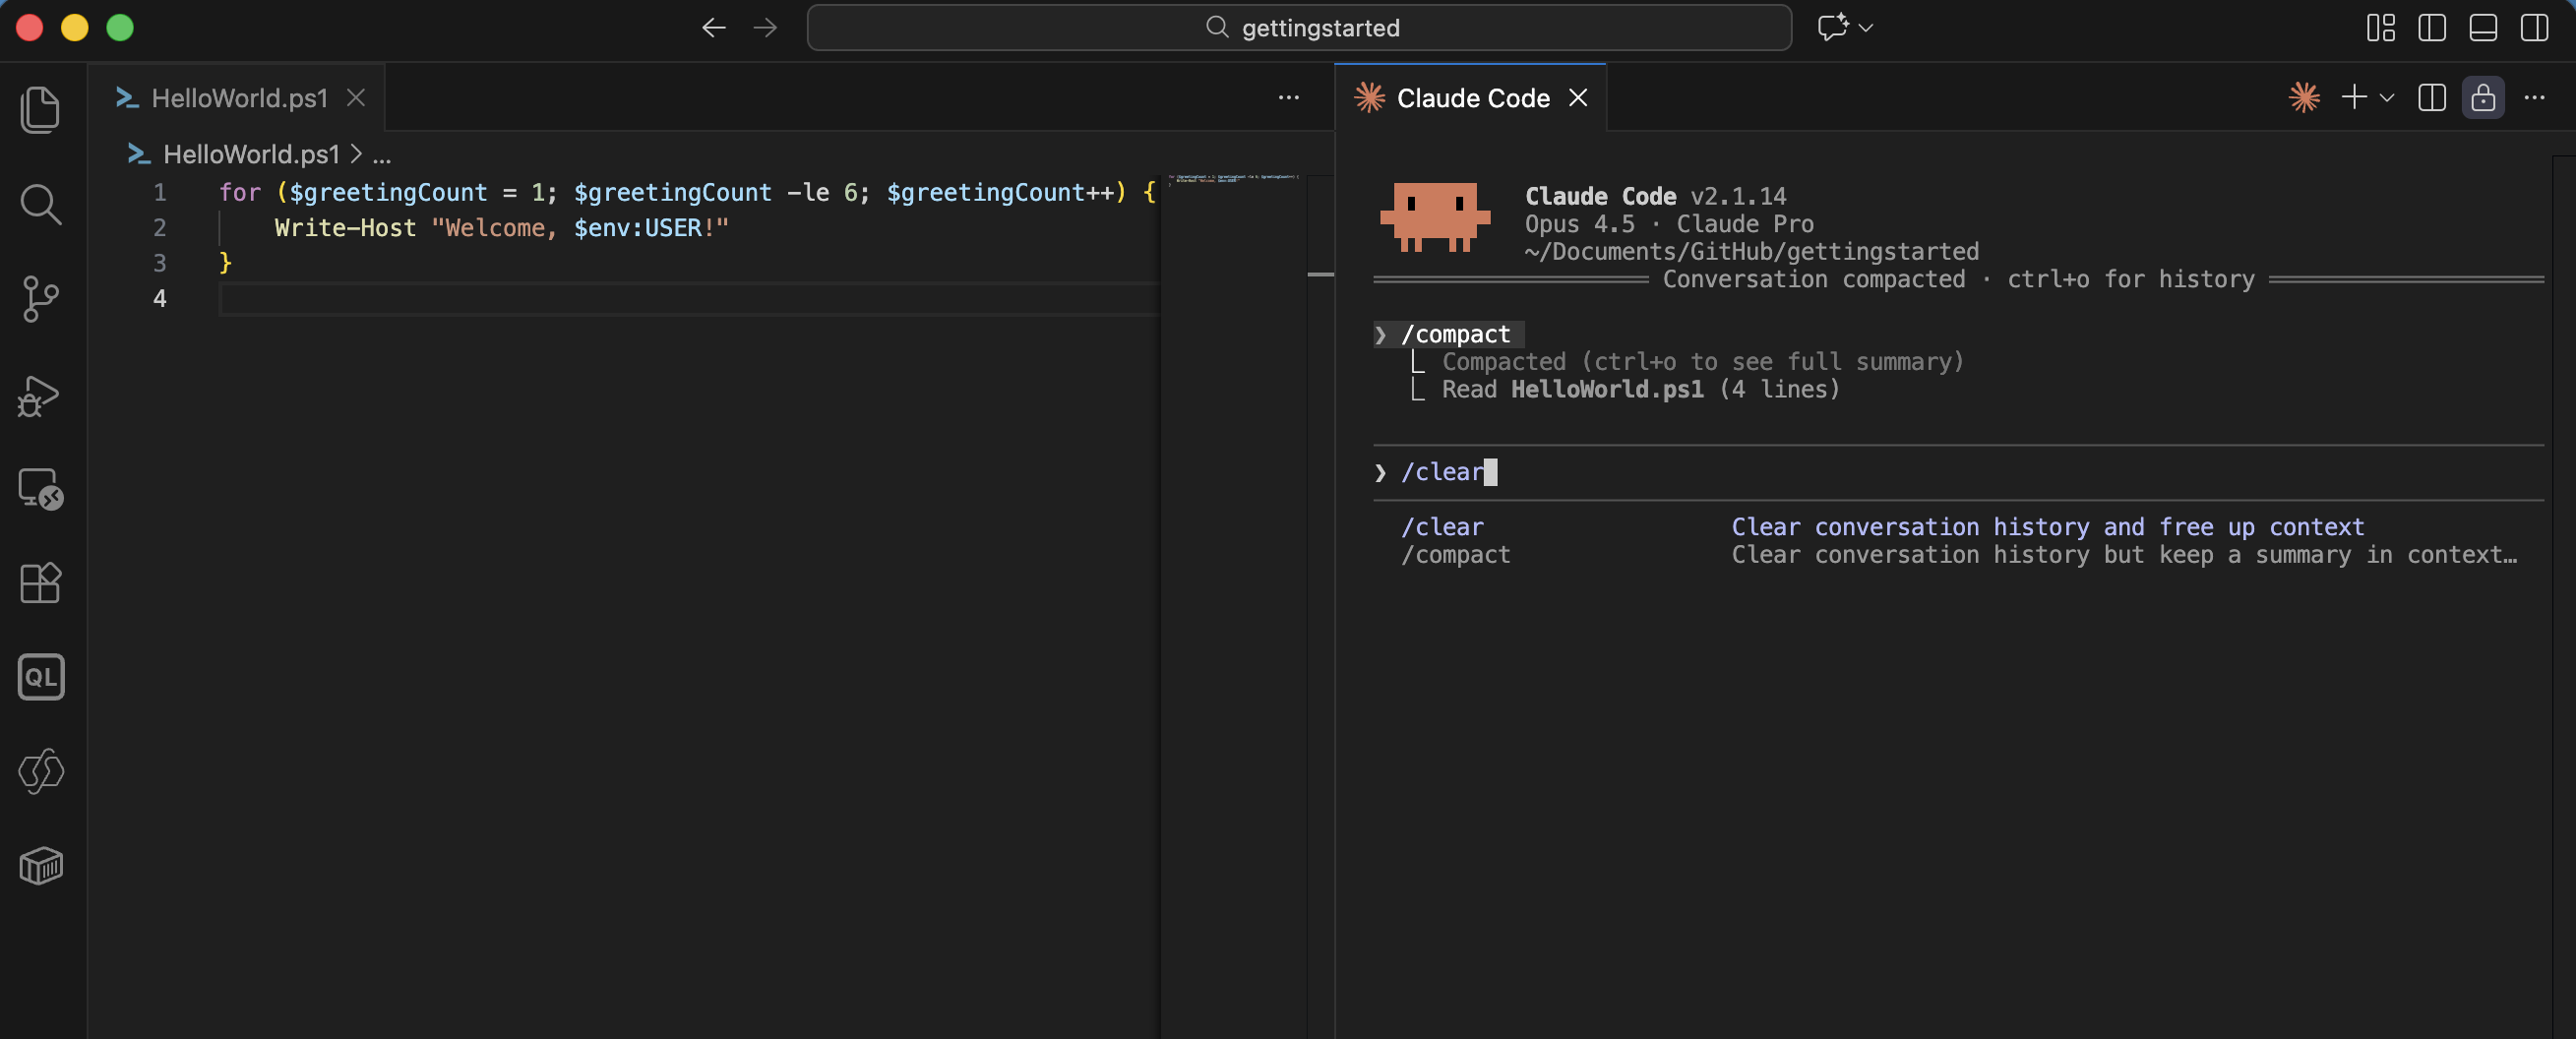Toggle the bottom panel visibility
The image size is (2576, 1039).
[2483, 28]
